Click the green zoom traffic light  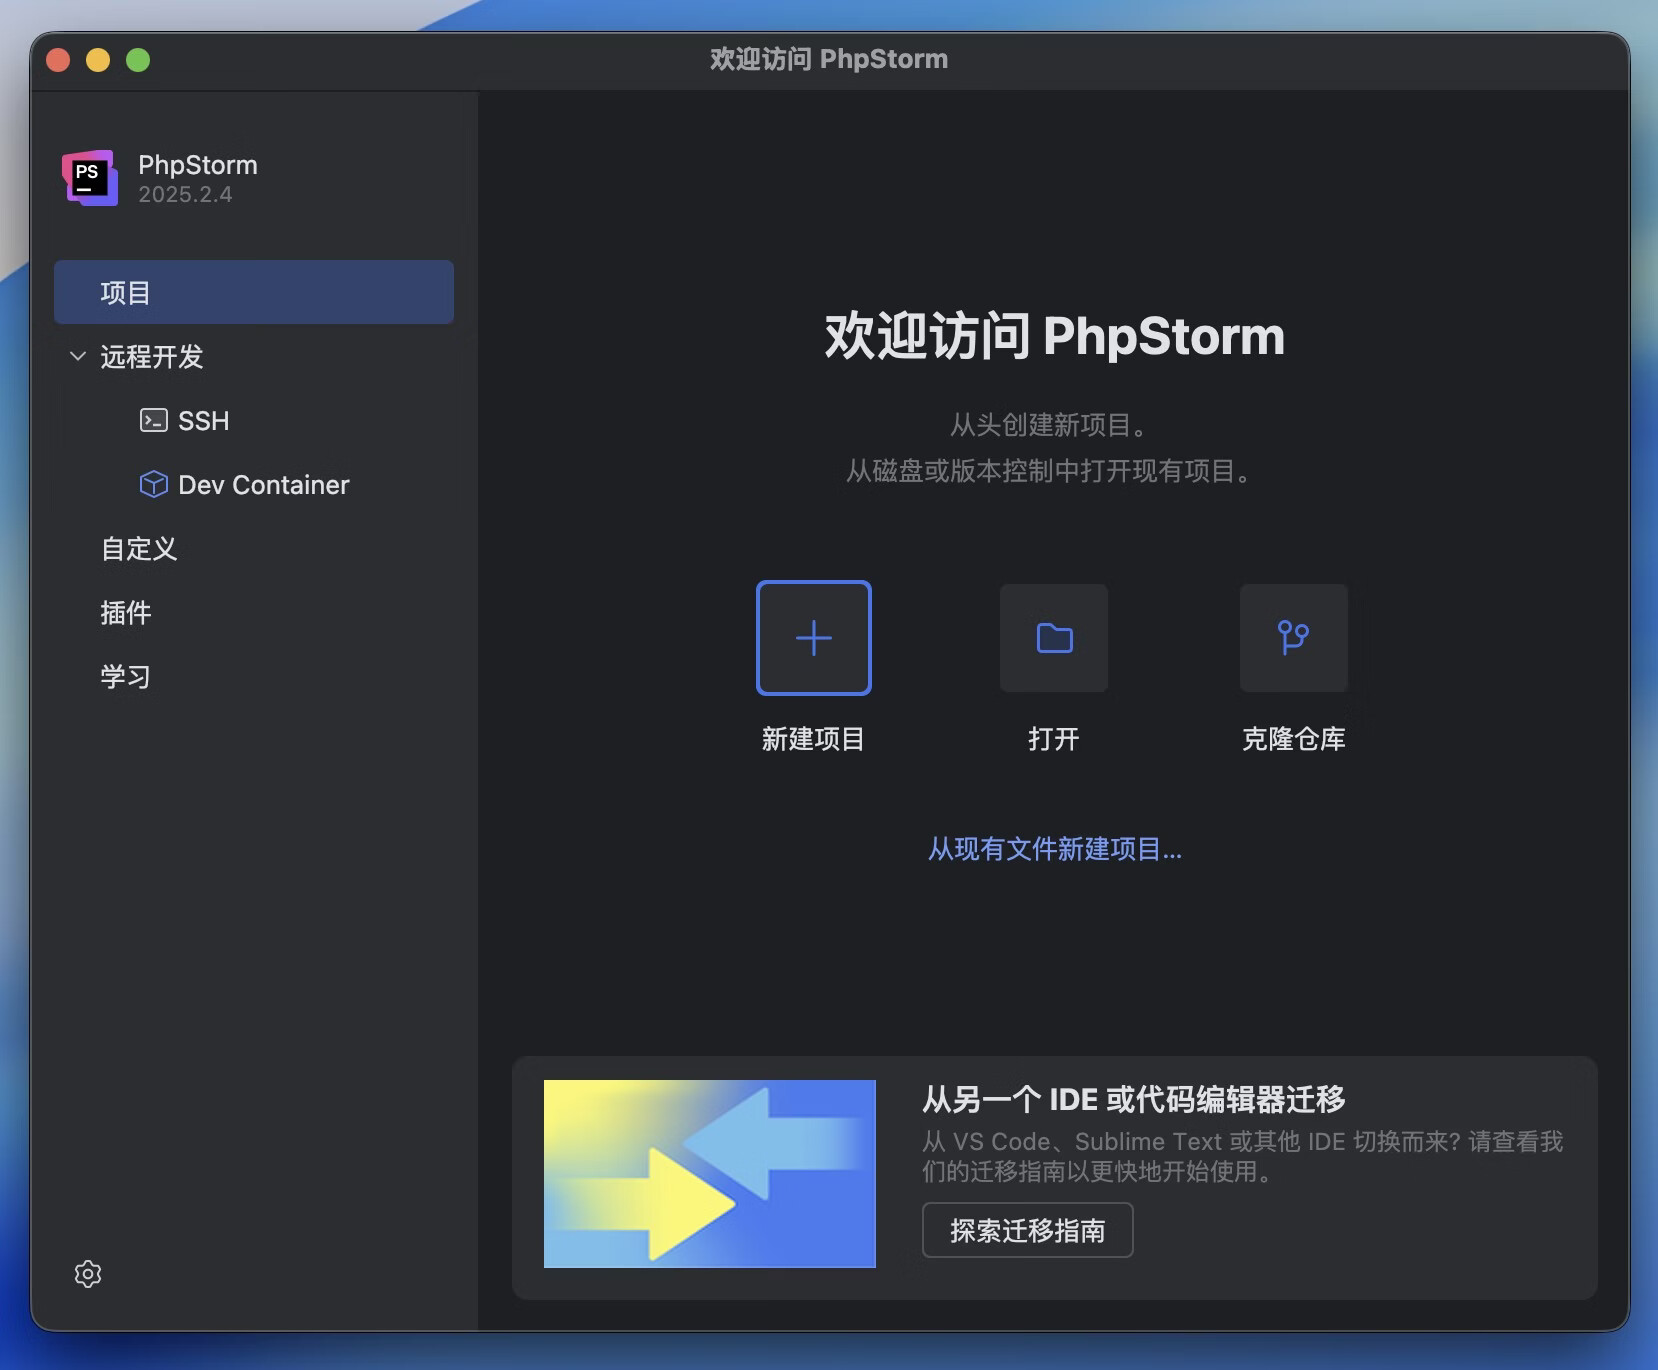pyautogui.click(x=138, y=59)
